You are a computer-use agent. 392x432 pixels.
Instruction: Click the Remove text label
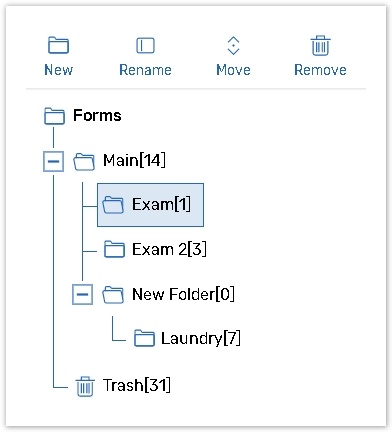[x=320, y=70]
